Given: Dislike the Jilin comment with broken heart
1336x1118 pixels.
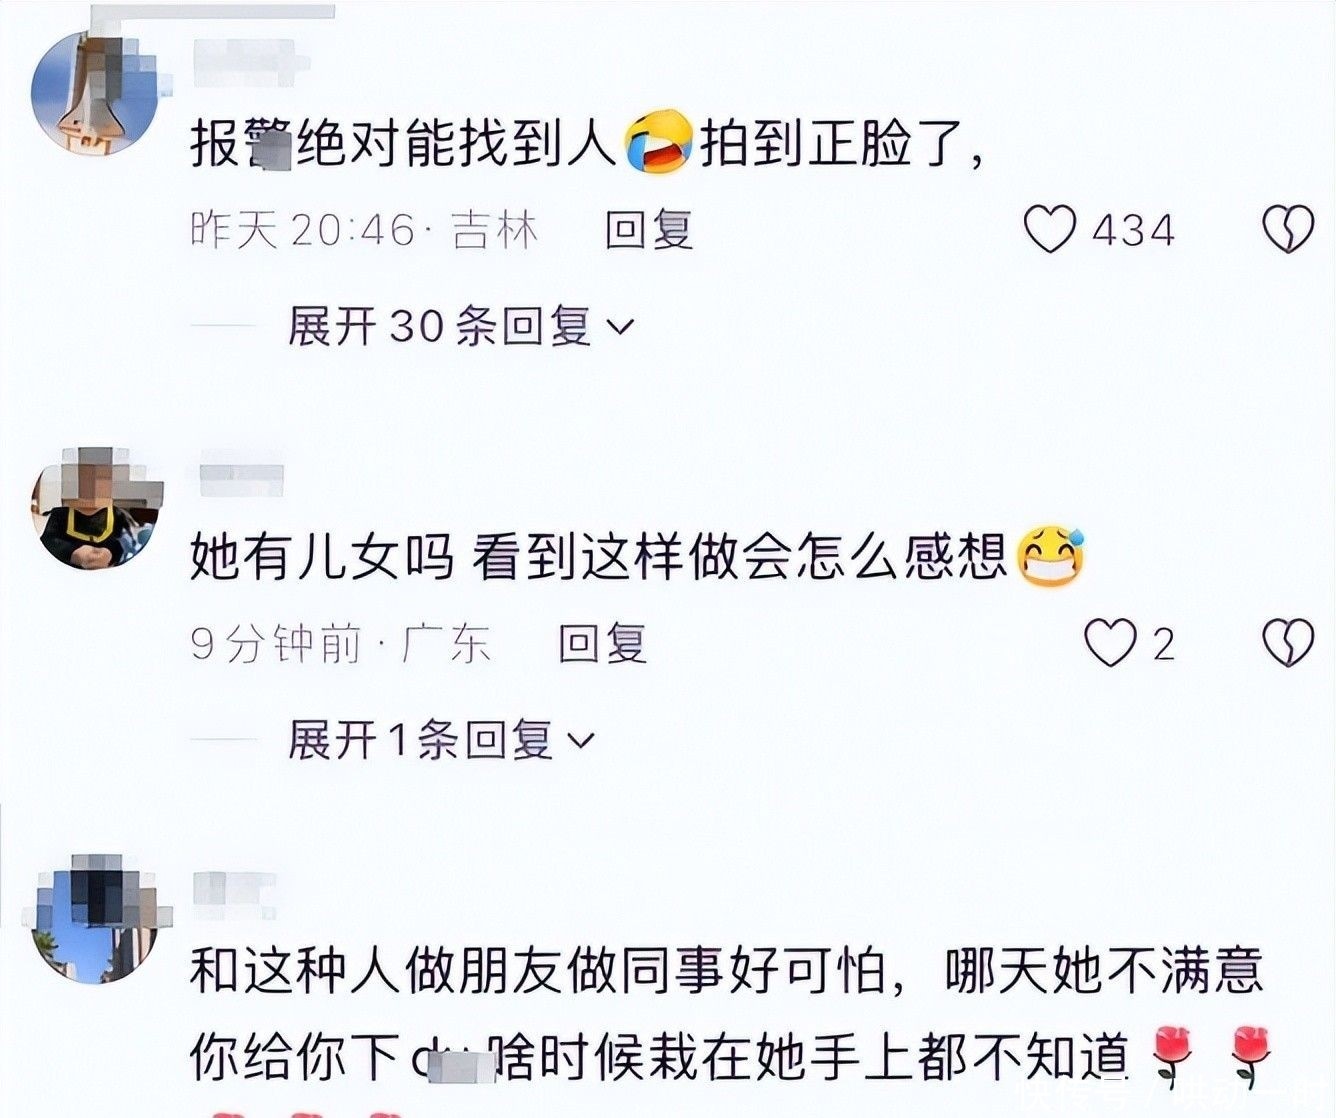Looking at the screenshot, I should click(x=1288, y=230).
